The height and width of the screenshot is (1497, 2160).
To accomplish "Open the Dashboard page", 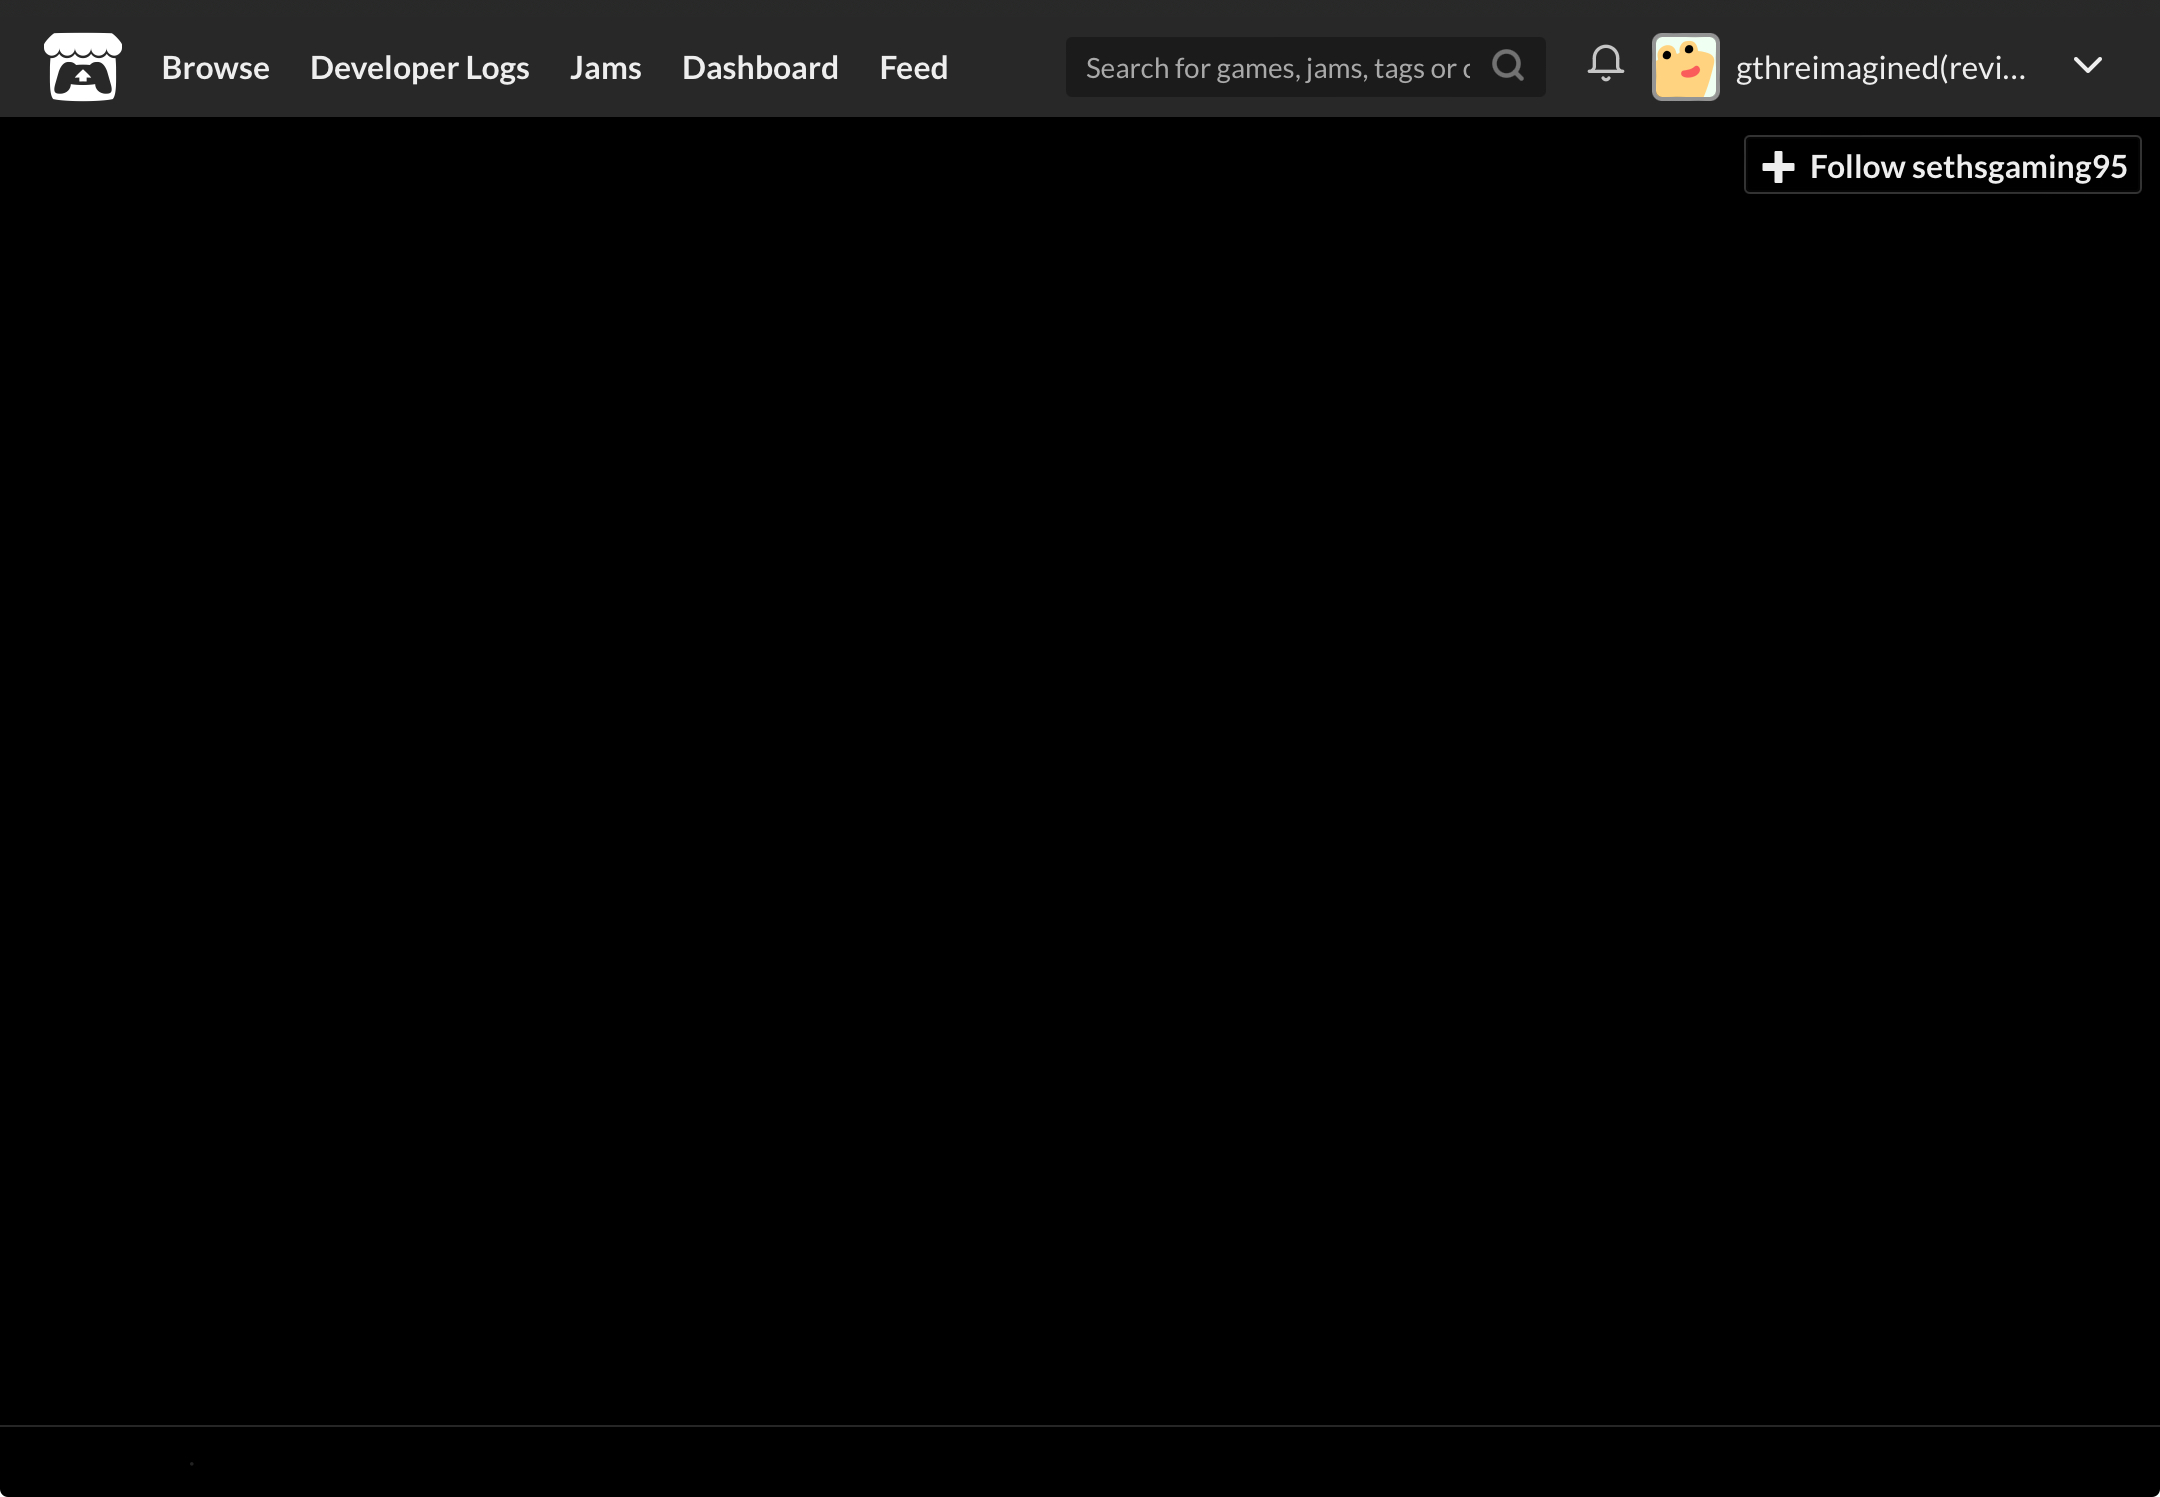I will pyautogui.click(x=759, y=67).
